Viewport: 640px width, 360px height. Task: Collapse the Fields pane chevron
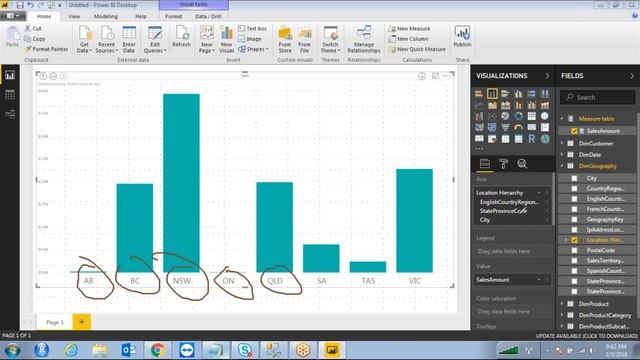[632, 76]
